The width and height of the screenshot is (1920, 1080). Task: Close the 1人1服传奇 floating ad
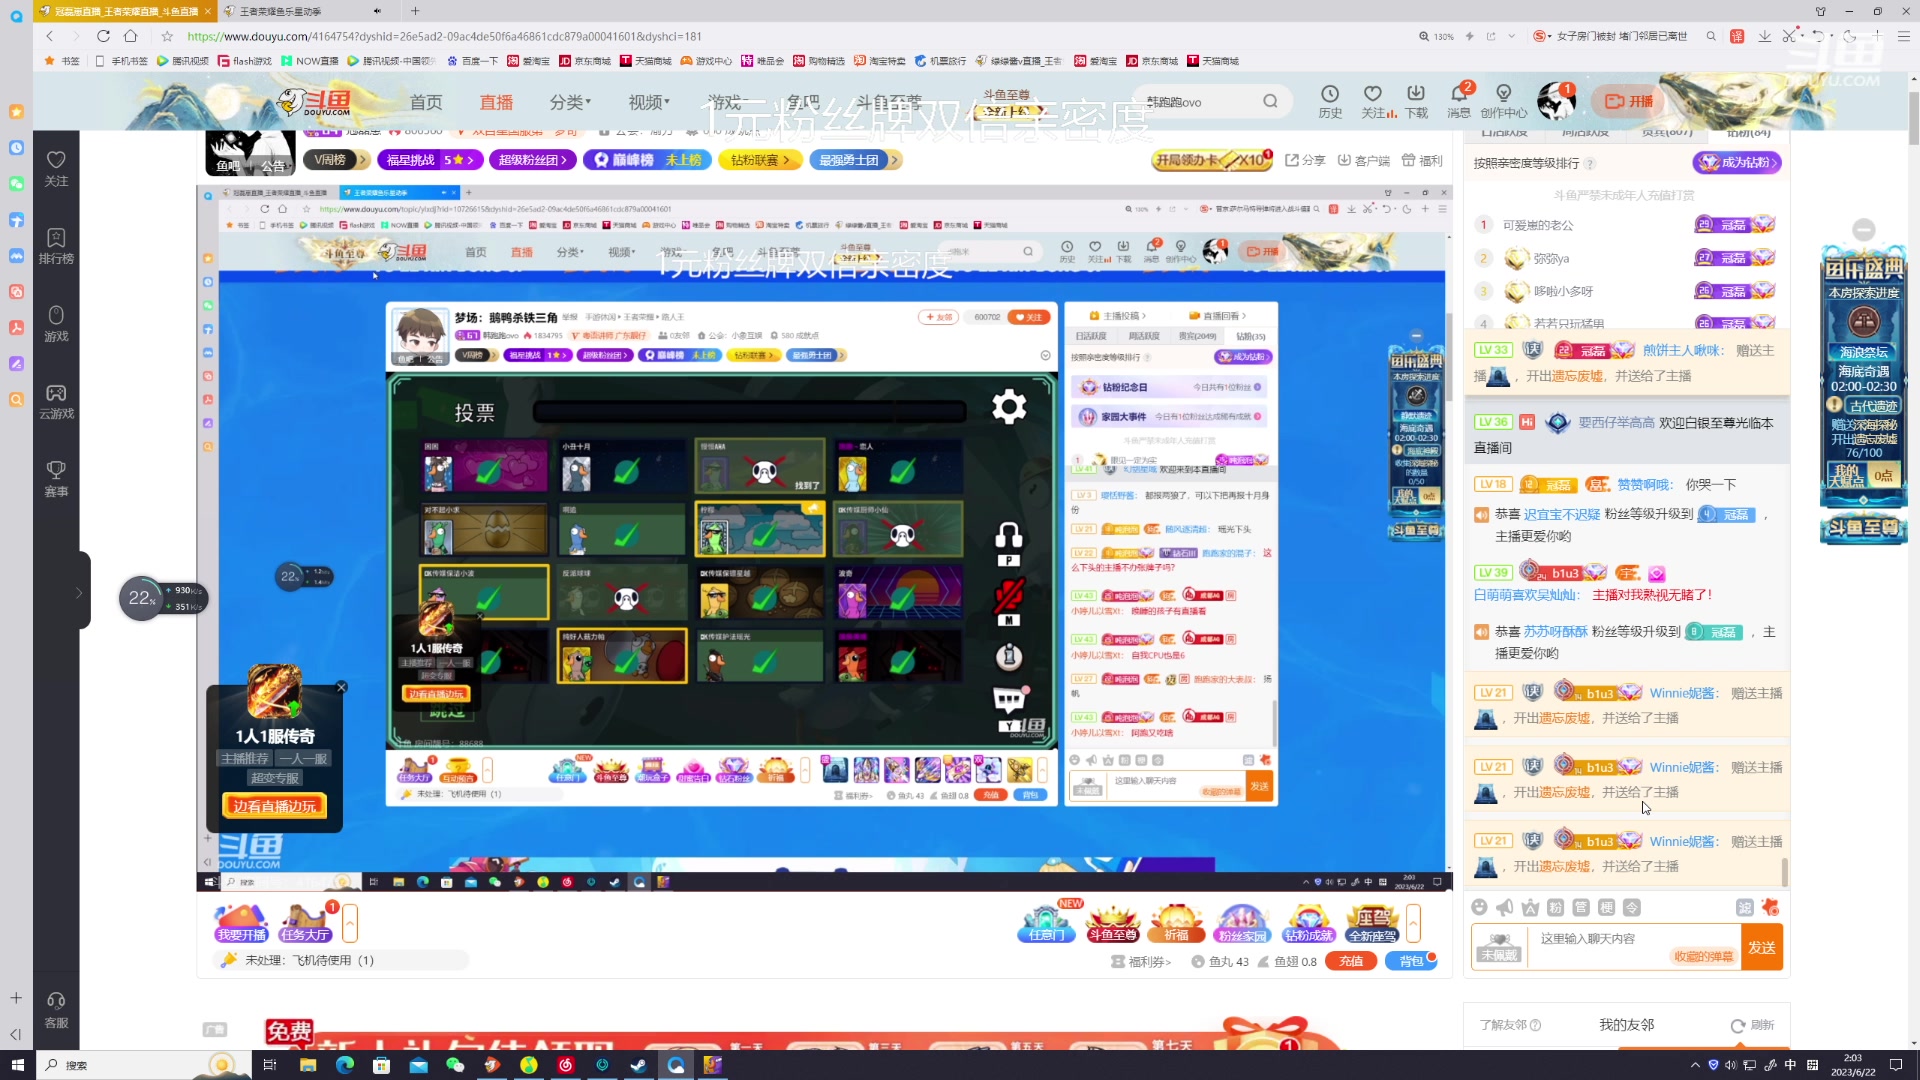point(341,687)
